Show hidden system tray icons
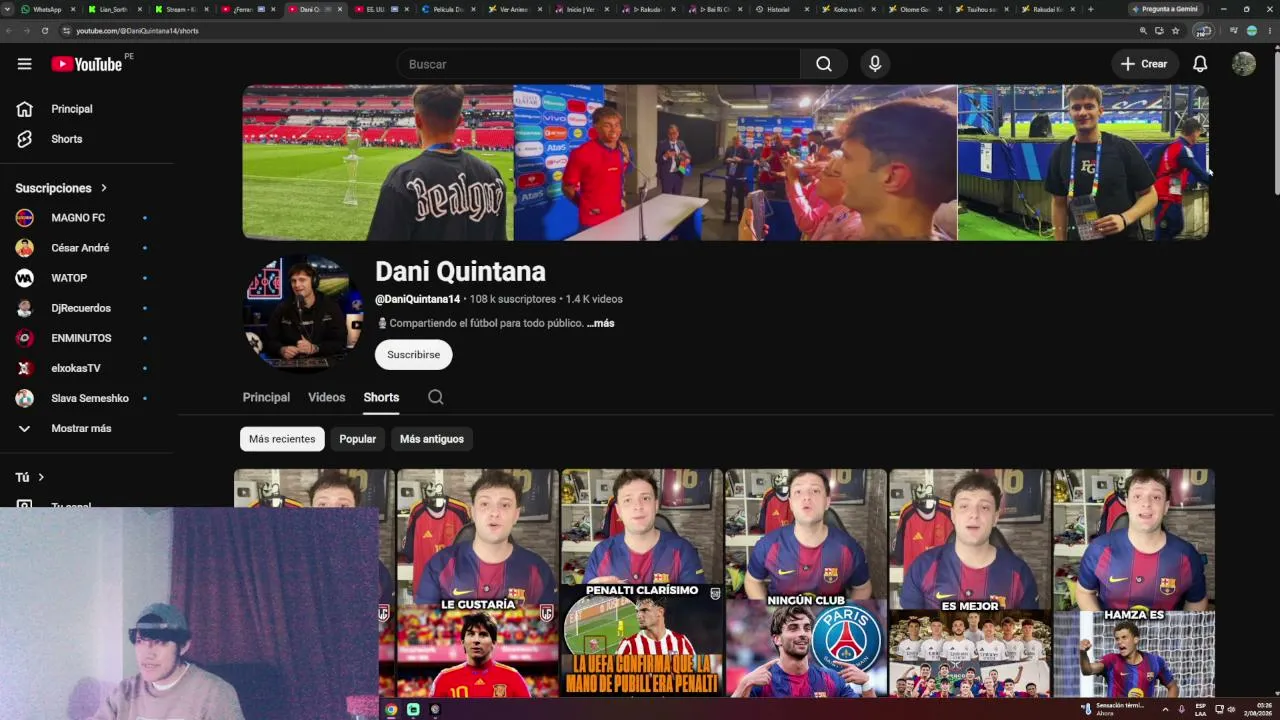This screenshot has height=720, width=1280. pyautogui.click(x=1165, y=709)
